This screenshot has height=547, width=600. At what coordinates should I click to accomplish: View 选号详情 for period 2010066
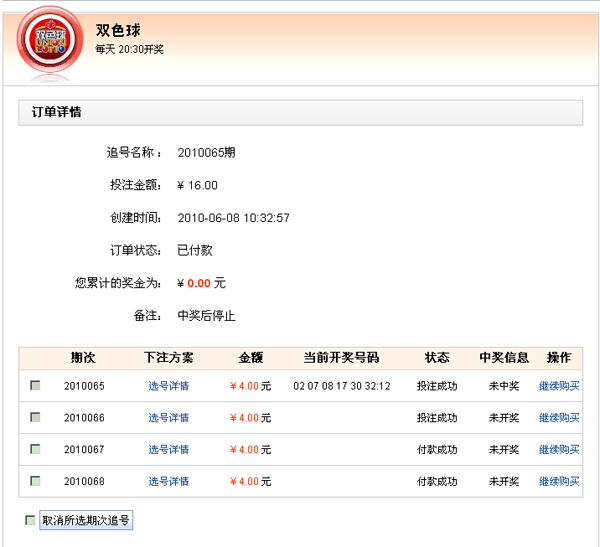[169, 418]
